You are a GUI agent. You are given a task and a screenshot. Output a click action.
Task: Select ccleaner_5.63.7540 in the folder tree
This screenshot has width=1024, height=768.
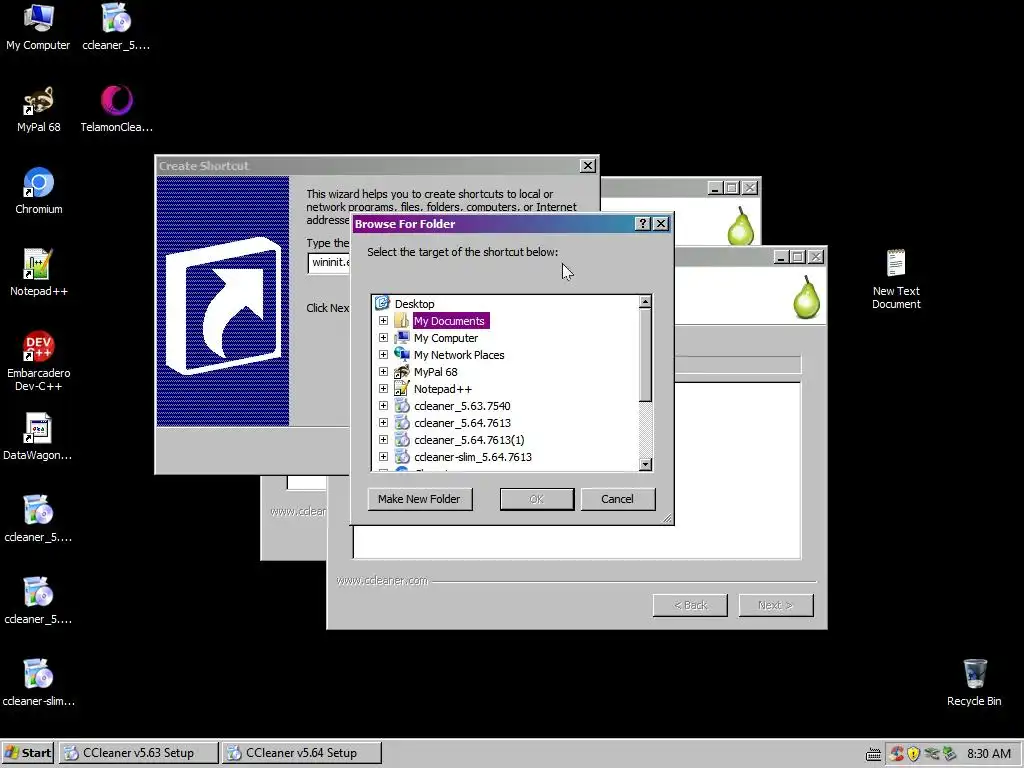tap(462, 406)
